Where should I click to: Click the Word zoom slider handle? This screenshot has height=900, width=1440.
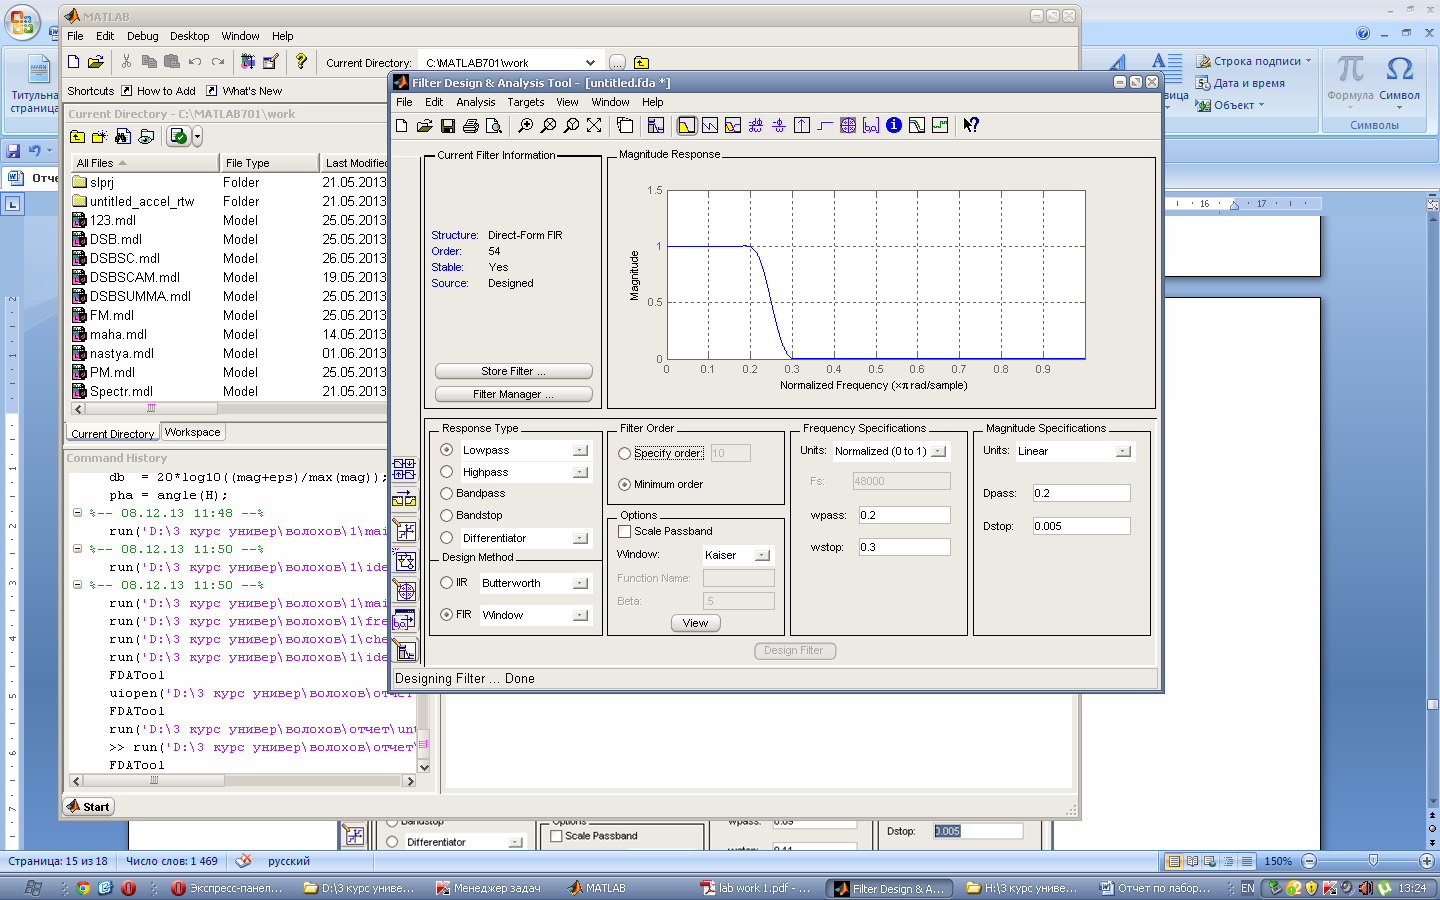click(x=1373, y=861)
